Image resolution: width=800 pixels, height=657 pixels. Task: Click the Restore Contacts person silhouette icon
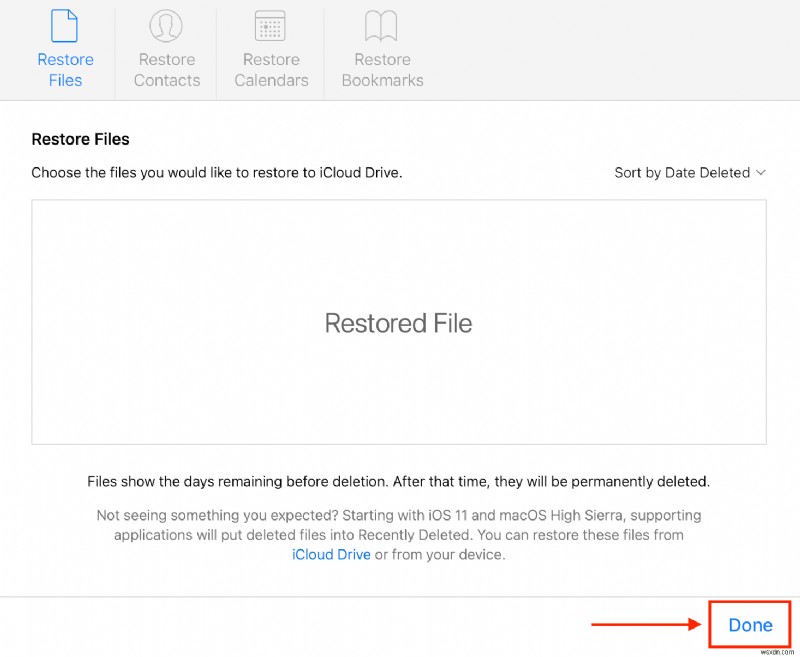pos(166,26)
